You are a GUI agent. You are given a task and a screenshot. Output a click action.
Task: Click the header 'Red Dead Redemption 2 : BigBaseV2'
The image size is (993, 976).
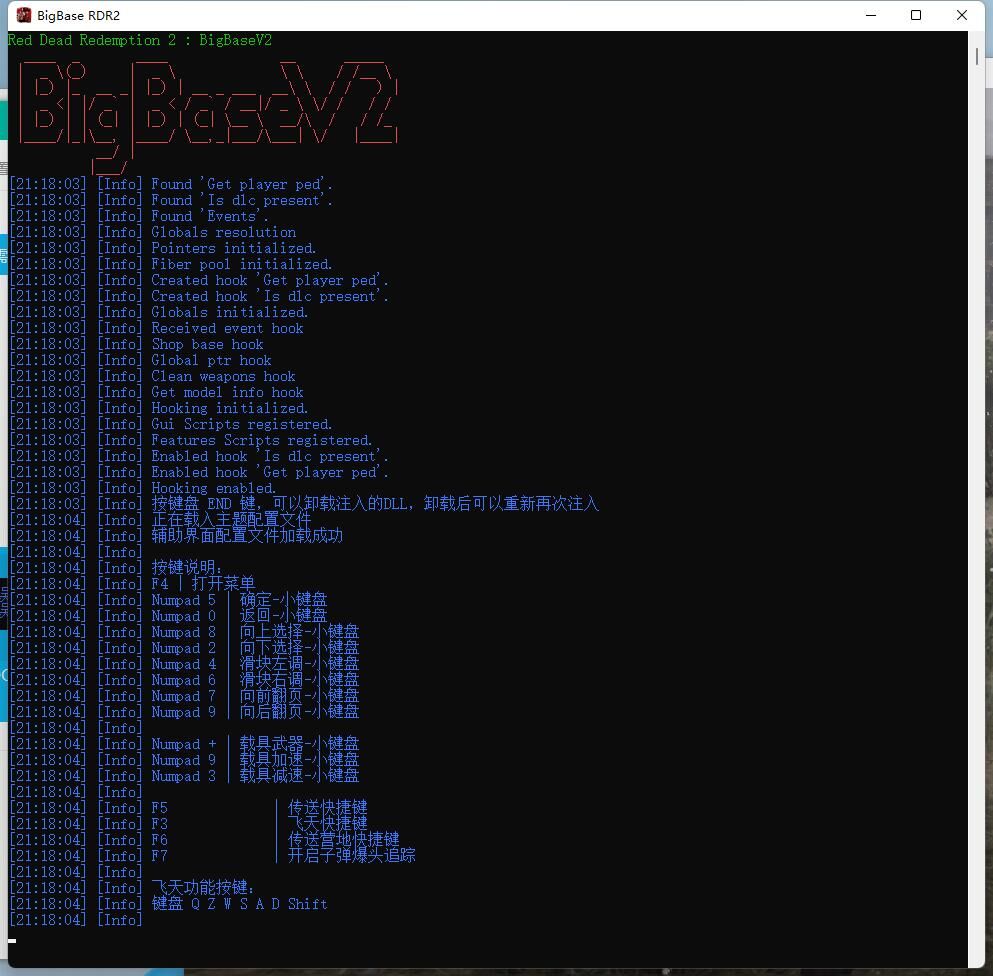tap(140, 40)
